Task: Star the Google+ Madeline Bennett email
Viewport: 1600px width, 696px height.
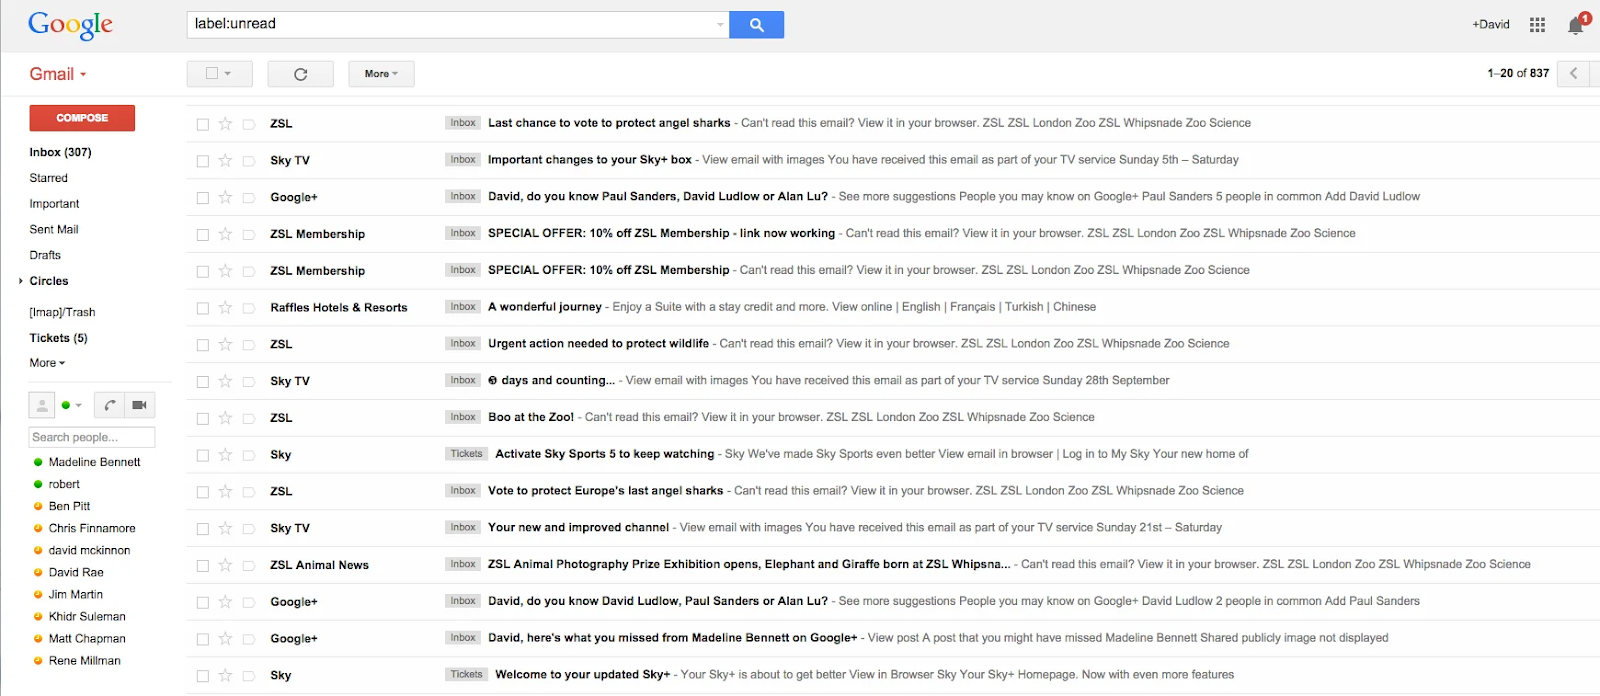Action: point(225,639)
